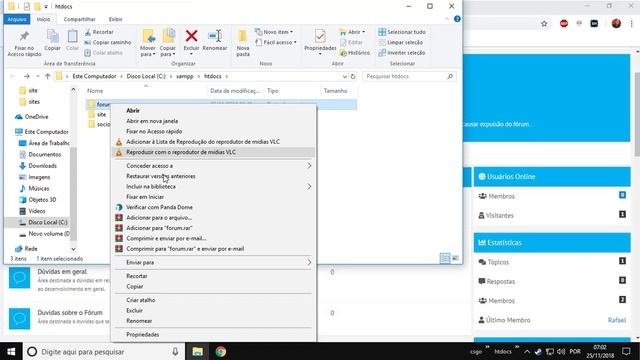Go up one folder with up arrow

pos(47,76)
